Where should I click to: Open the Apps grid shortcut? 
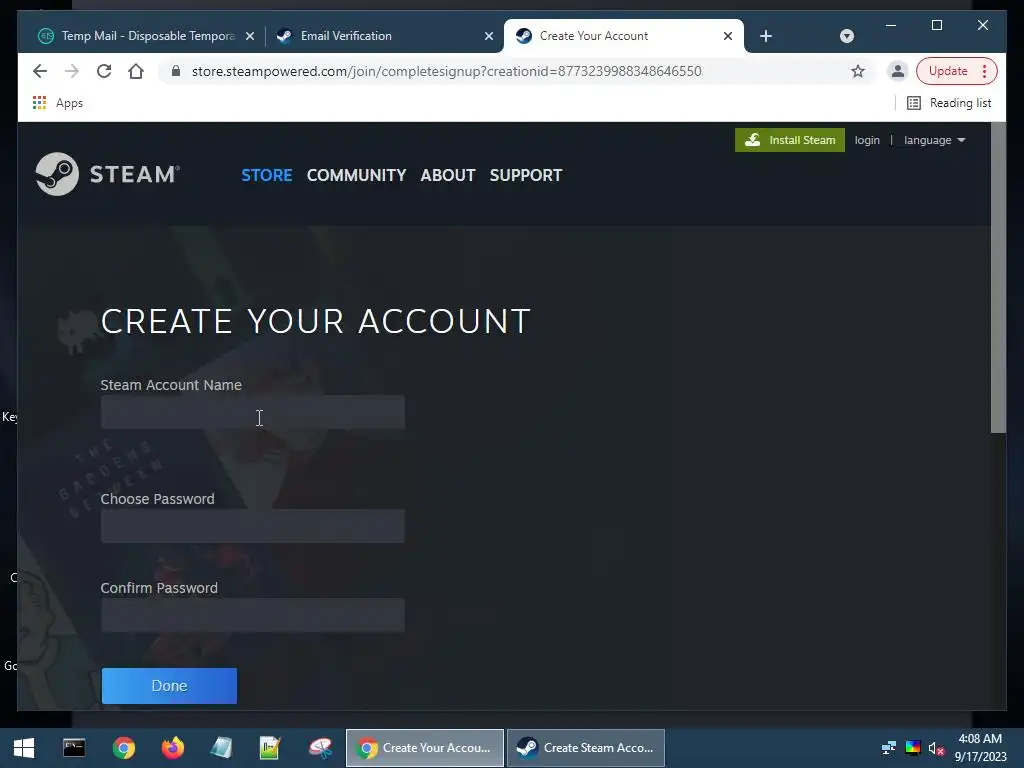coord(57,103)
